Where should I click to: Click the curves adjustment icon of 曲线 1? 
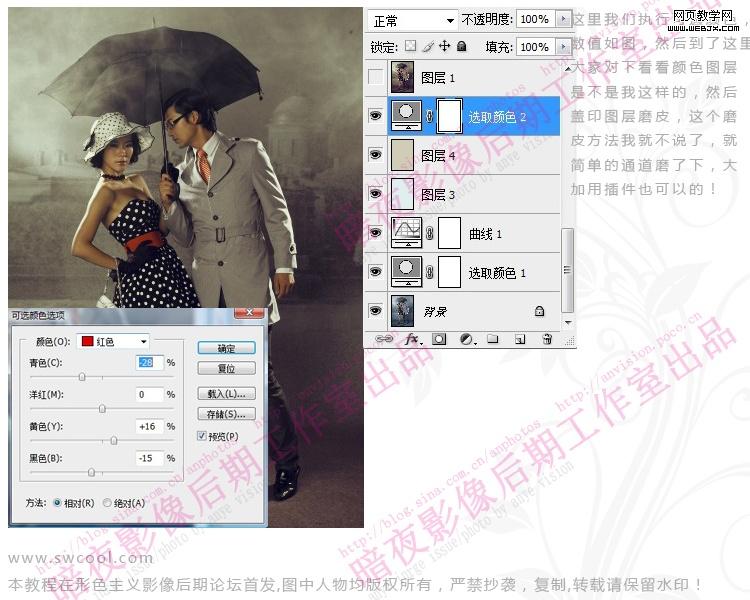(407, 233)
